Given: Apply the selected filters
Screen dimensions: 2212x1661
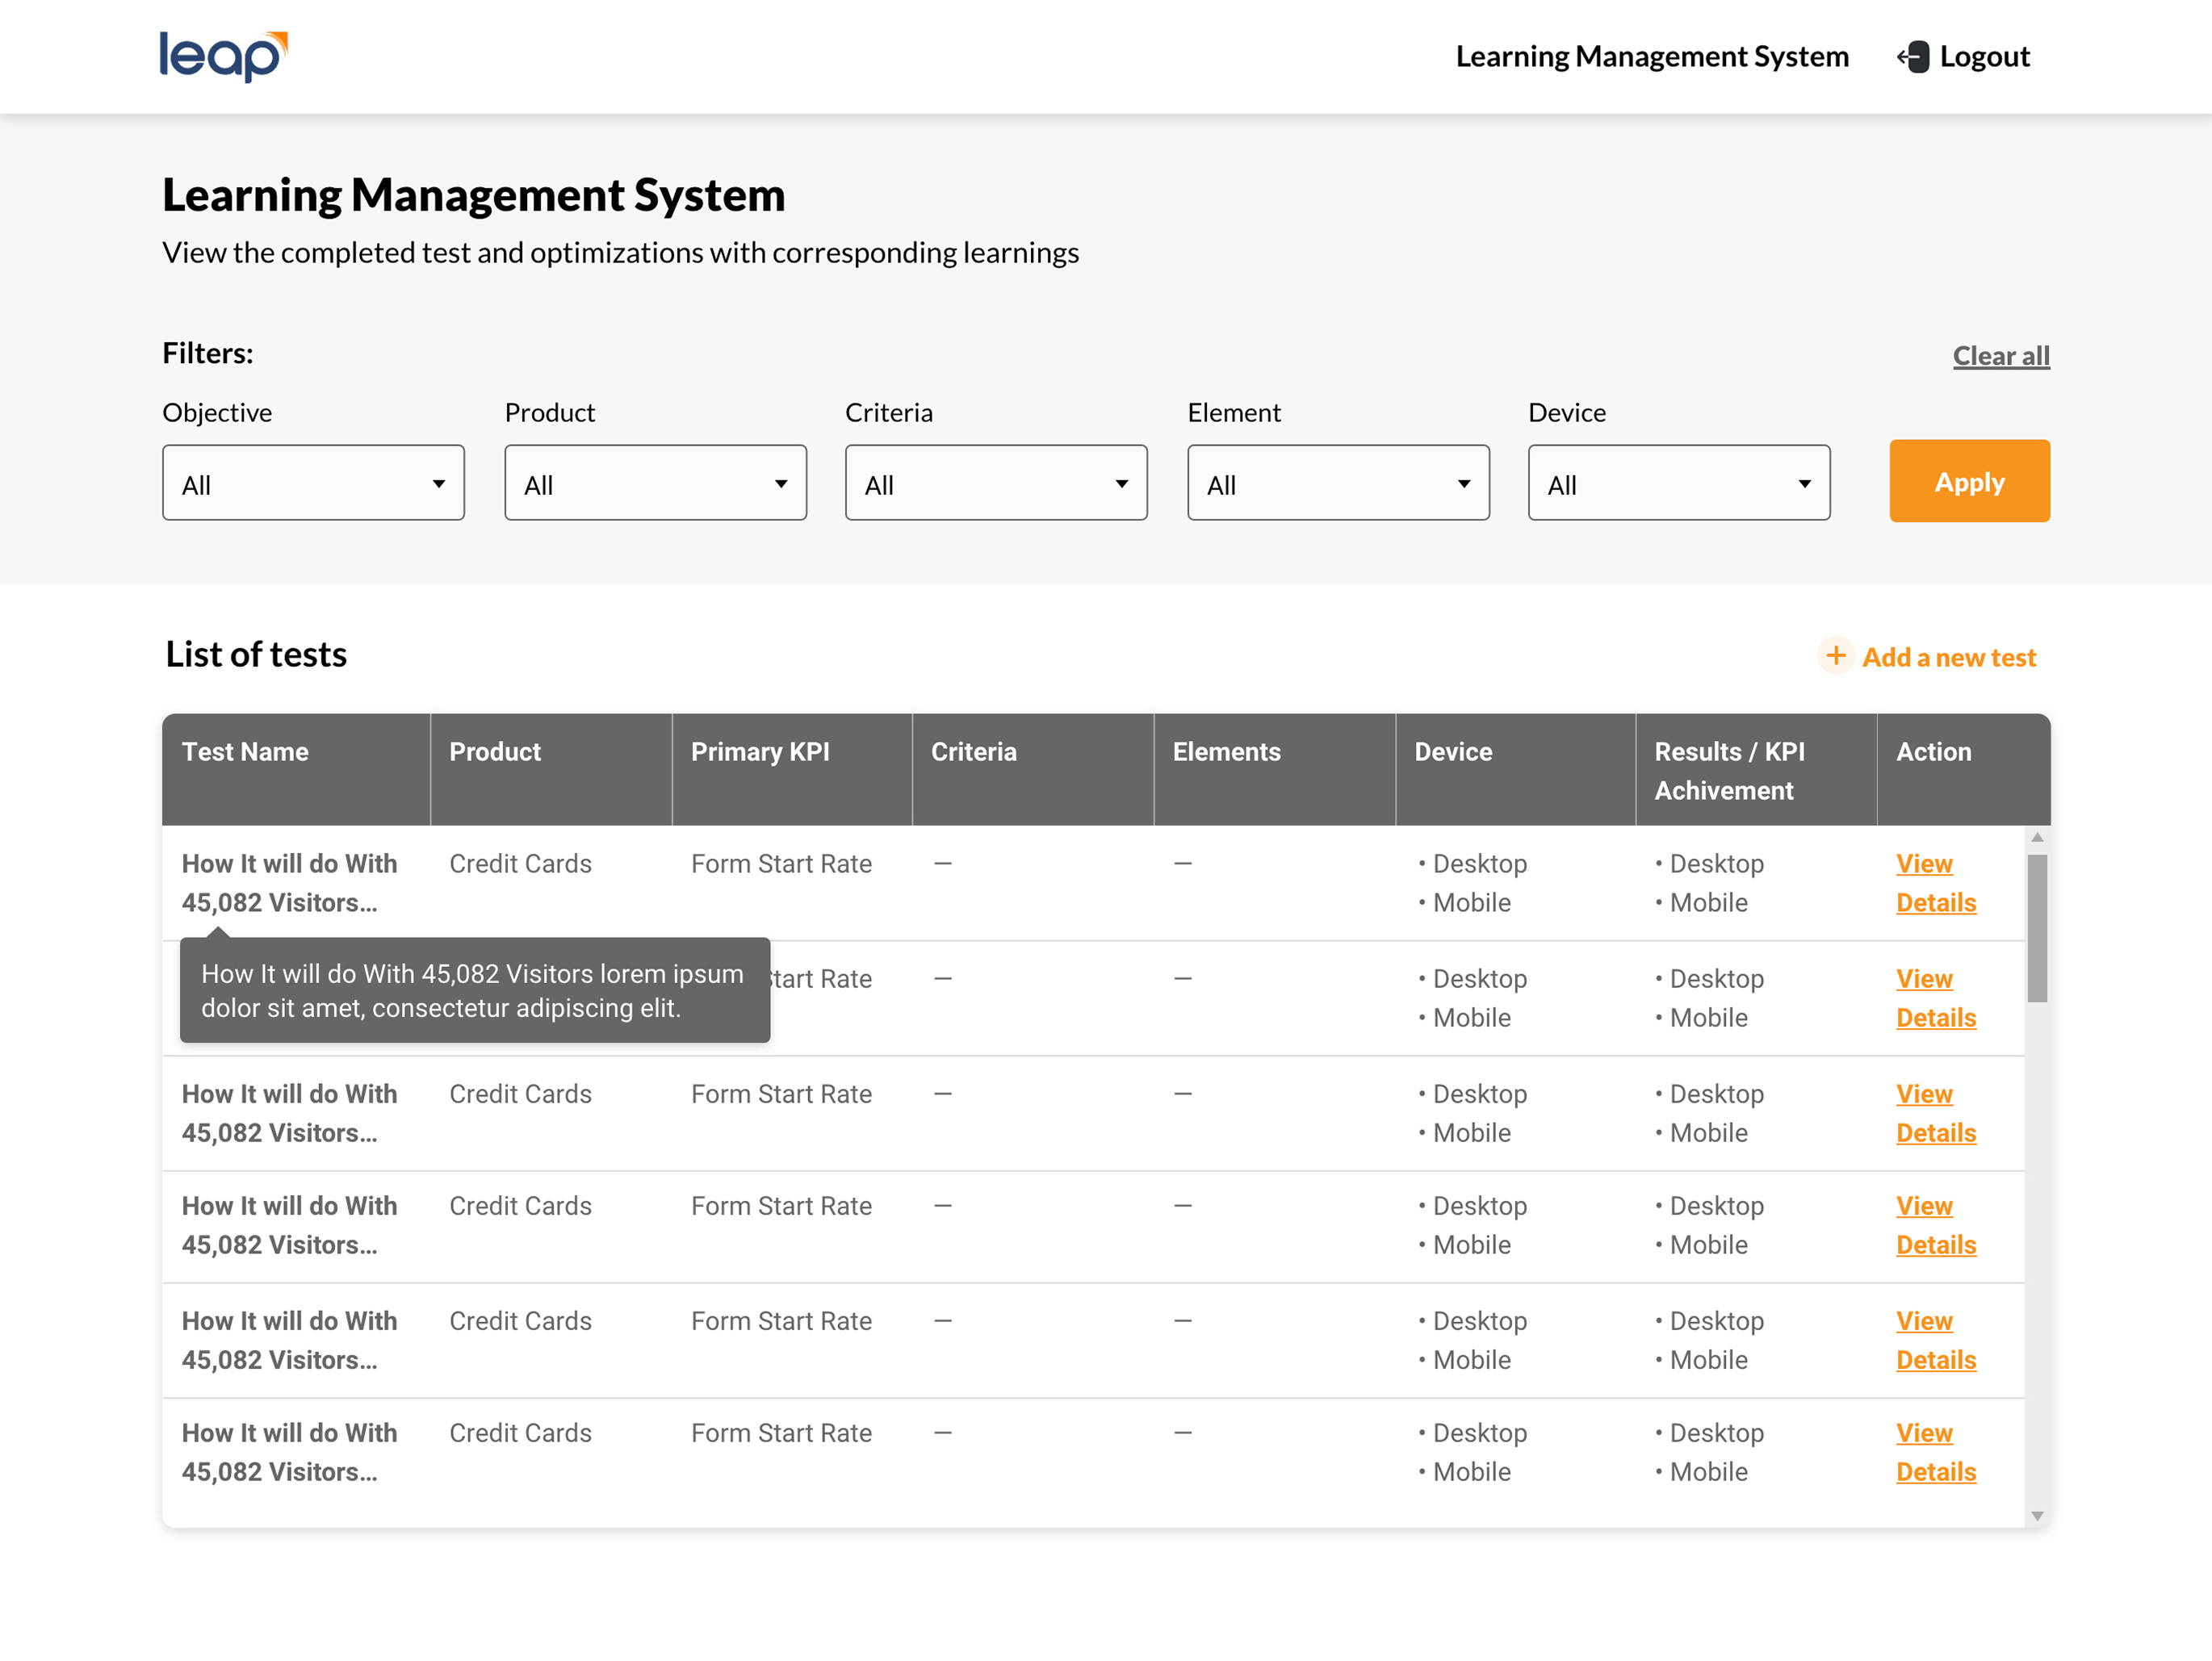Looking at the screenshot, I should (x=1969, y=481).
